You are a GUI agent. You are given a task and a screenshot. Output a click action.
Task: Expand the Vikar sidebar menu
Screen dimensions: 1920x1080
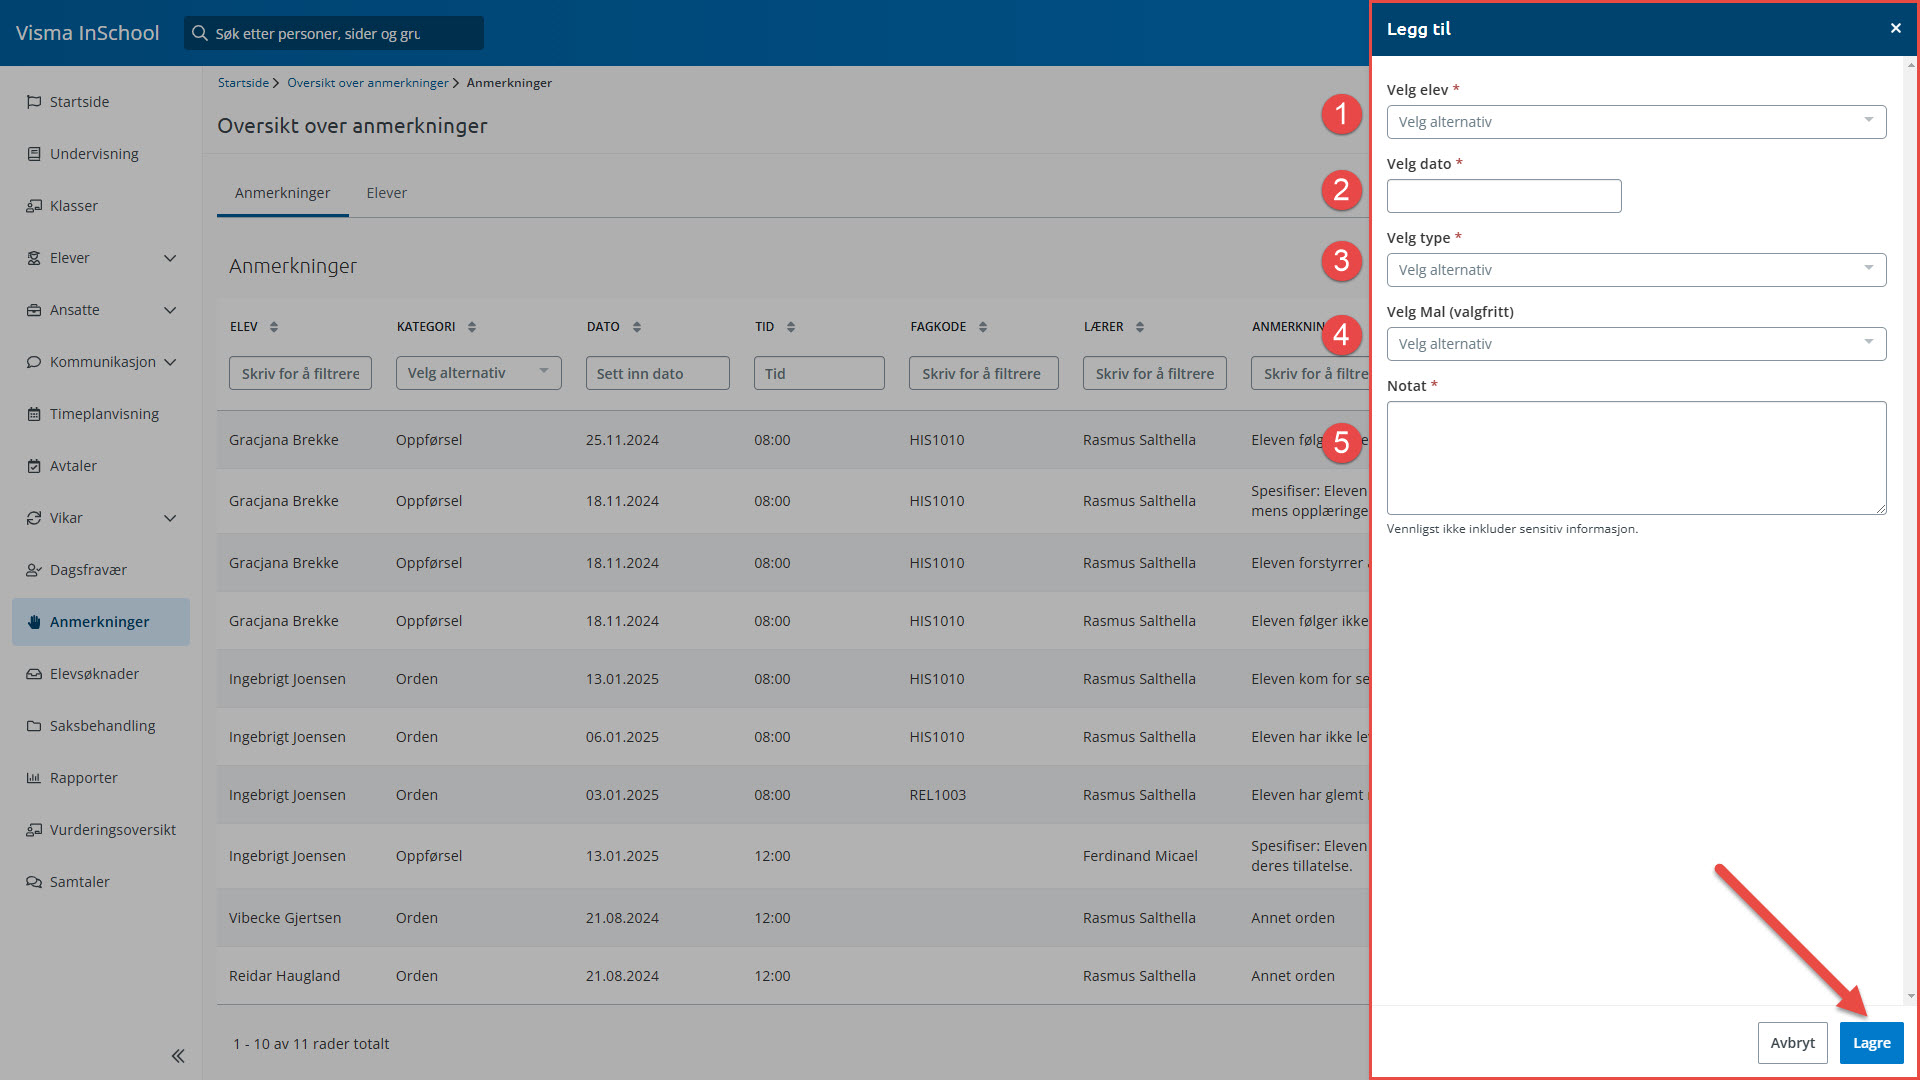(x=170, y=518)
